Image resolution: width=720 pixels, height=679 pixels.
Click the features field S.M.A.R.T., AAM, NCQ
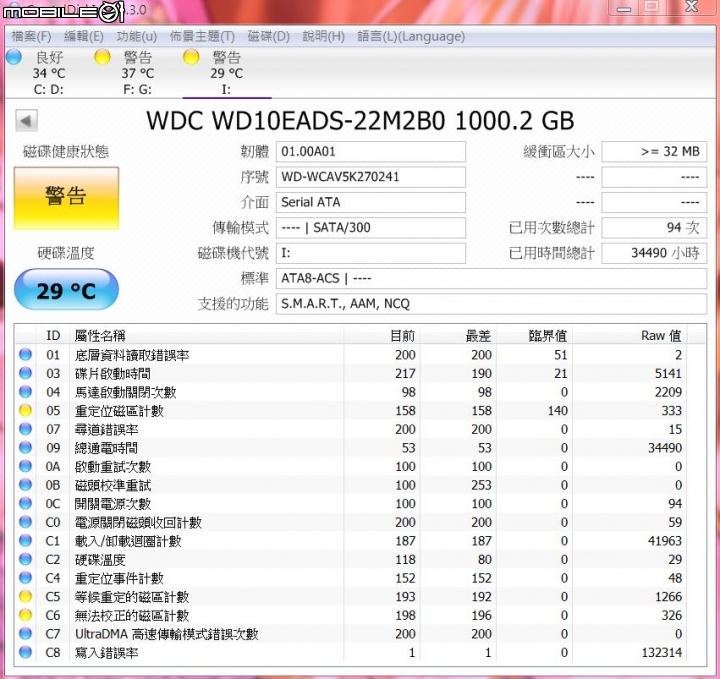(x=491, y=304)
